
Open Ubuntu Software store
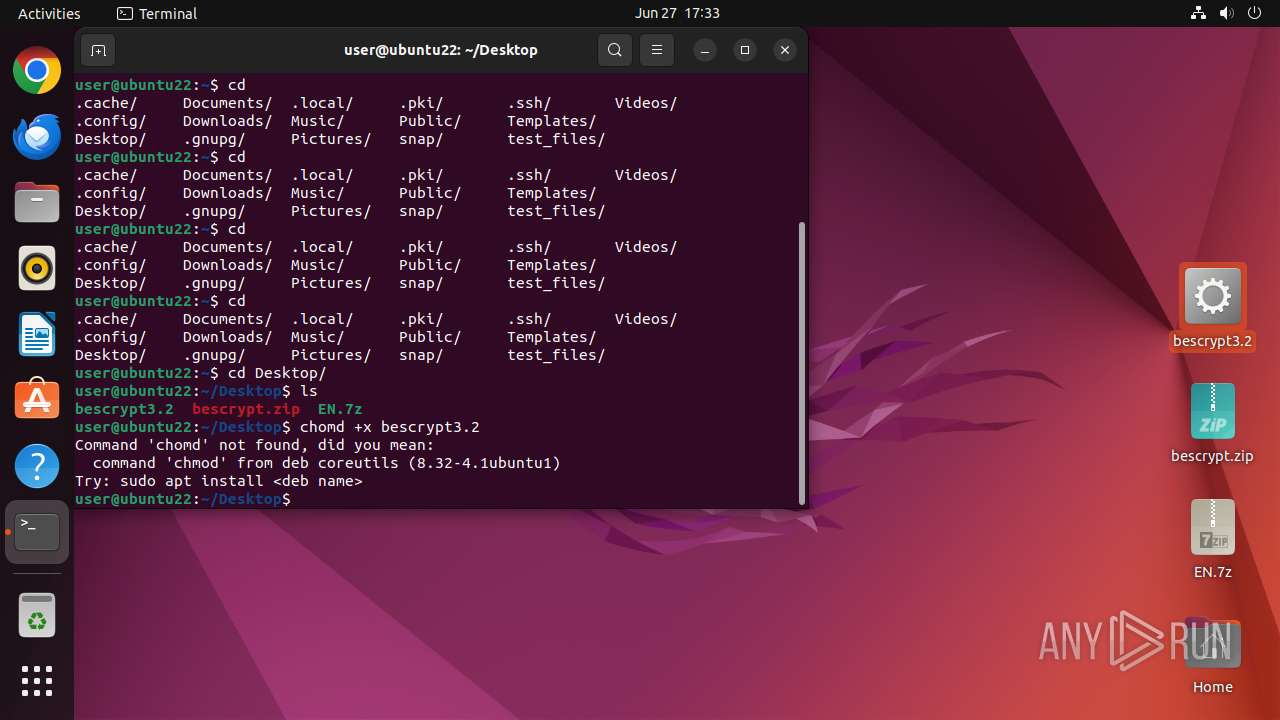(37, 400)
